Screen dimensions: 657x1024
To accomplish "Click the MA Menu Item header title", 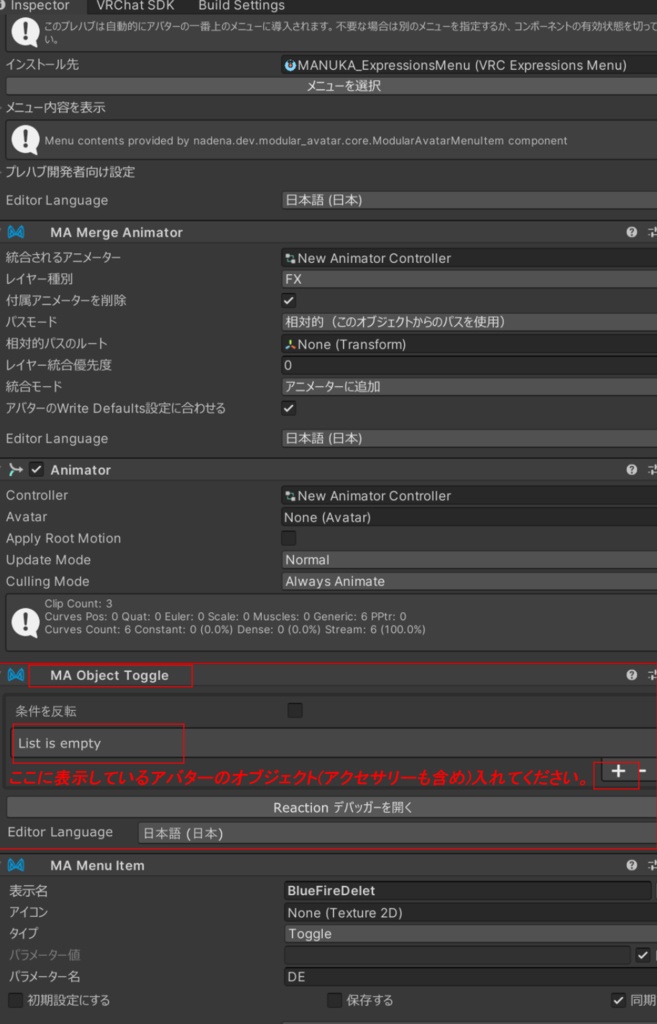I will (x=97, y=865).
